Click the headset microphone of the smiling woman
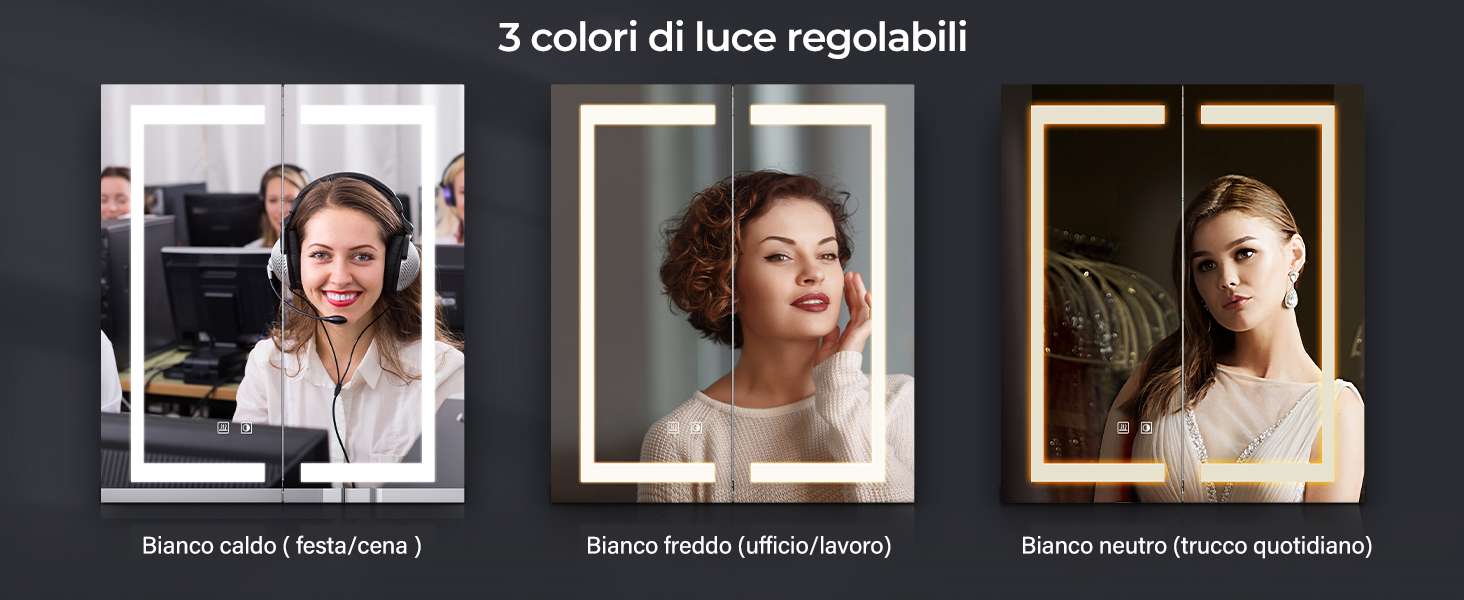This screenshot has width=1464, height=600. (334, 319)
